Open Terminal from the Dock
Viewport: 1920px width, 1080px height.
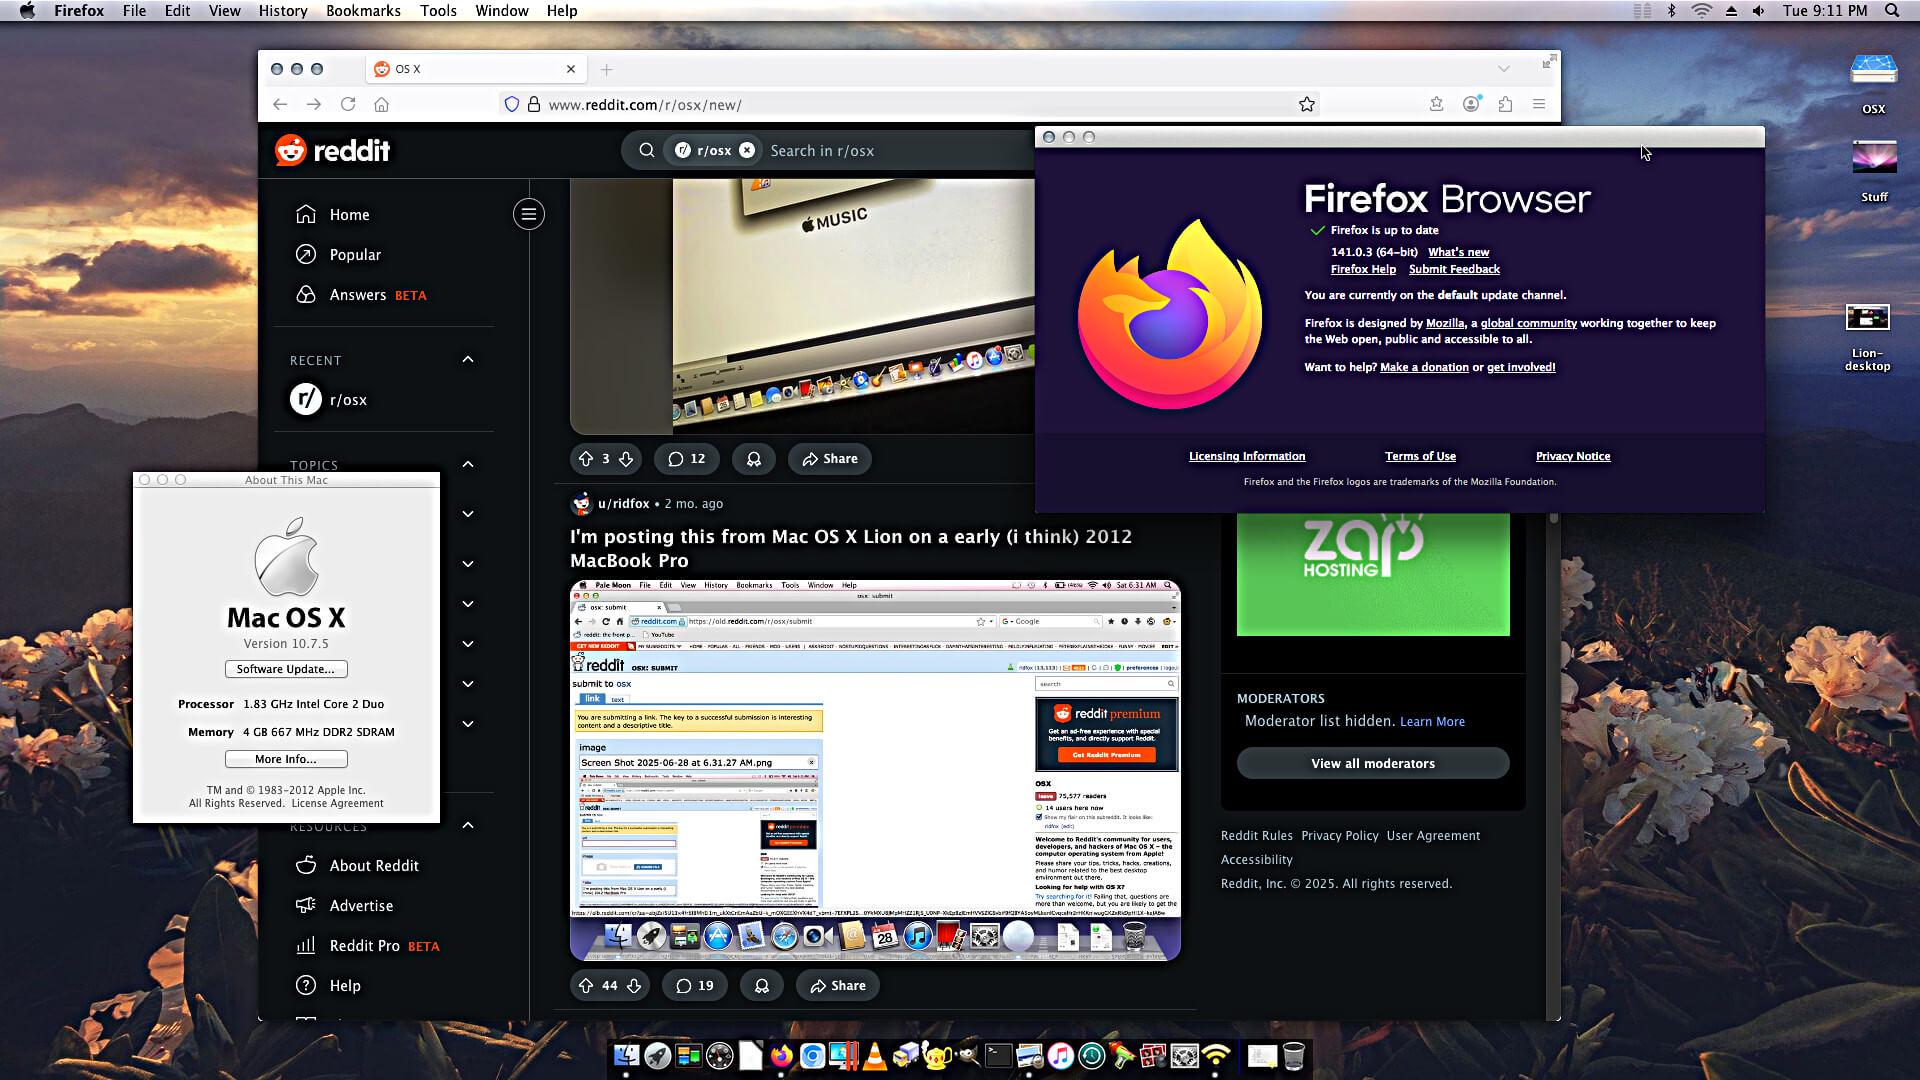pos(998,1055)
